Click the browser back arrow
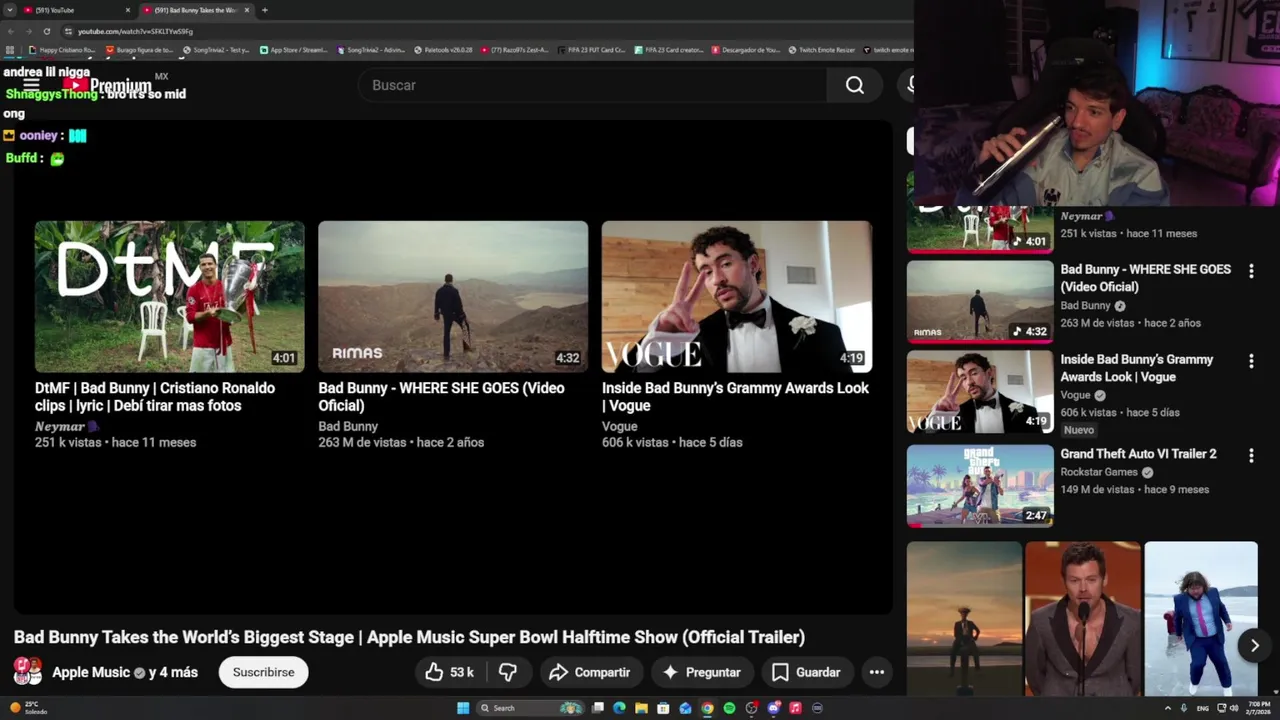The height and width of the screenshot is (720, 1280). (11, 31)
